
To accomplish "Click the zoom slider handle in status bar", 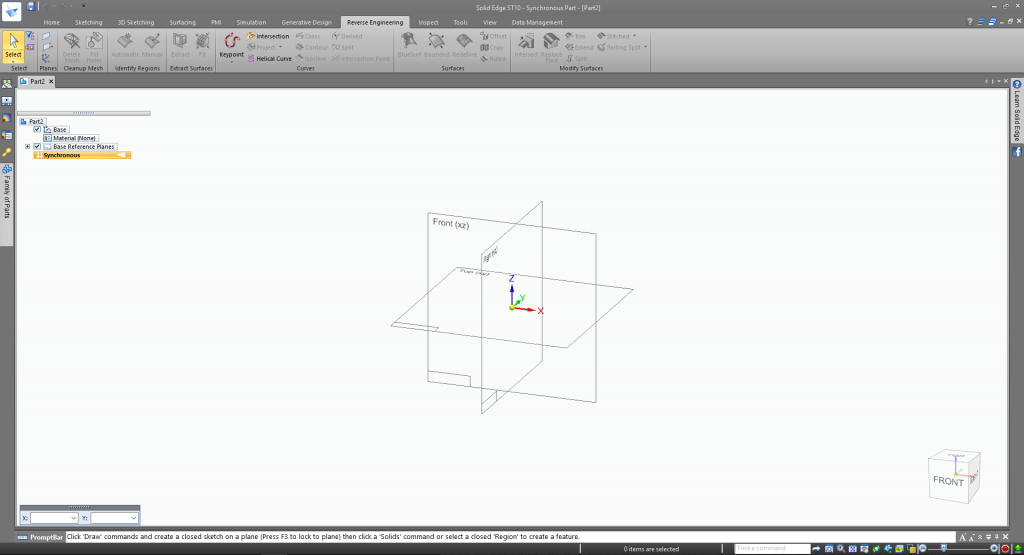I will click(943, 549).
